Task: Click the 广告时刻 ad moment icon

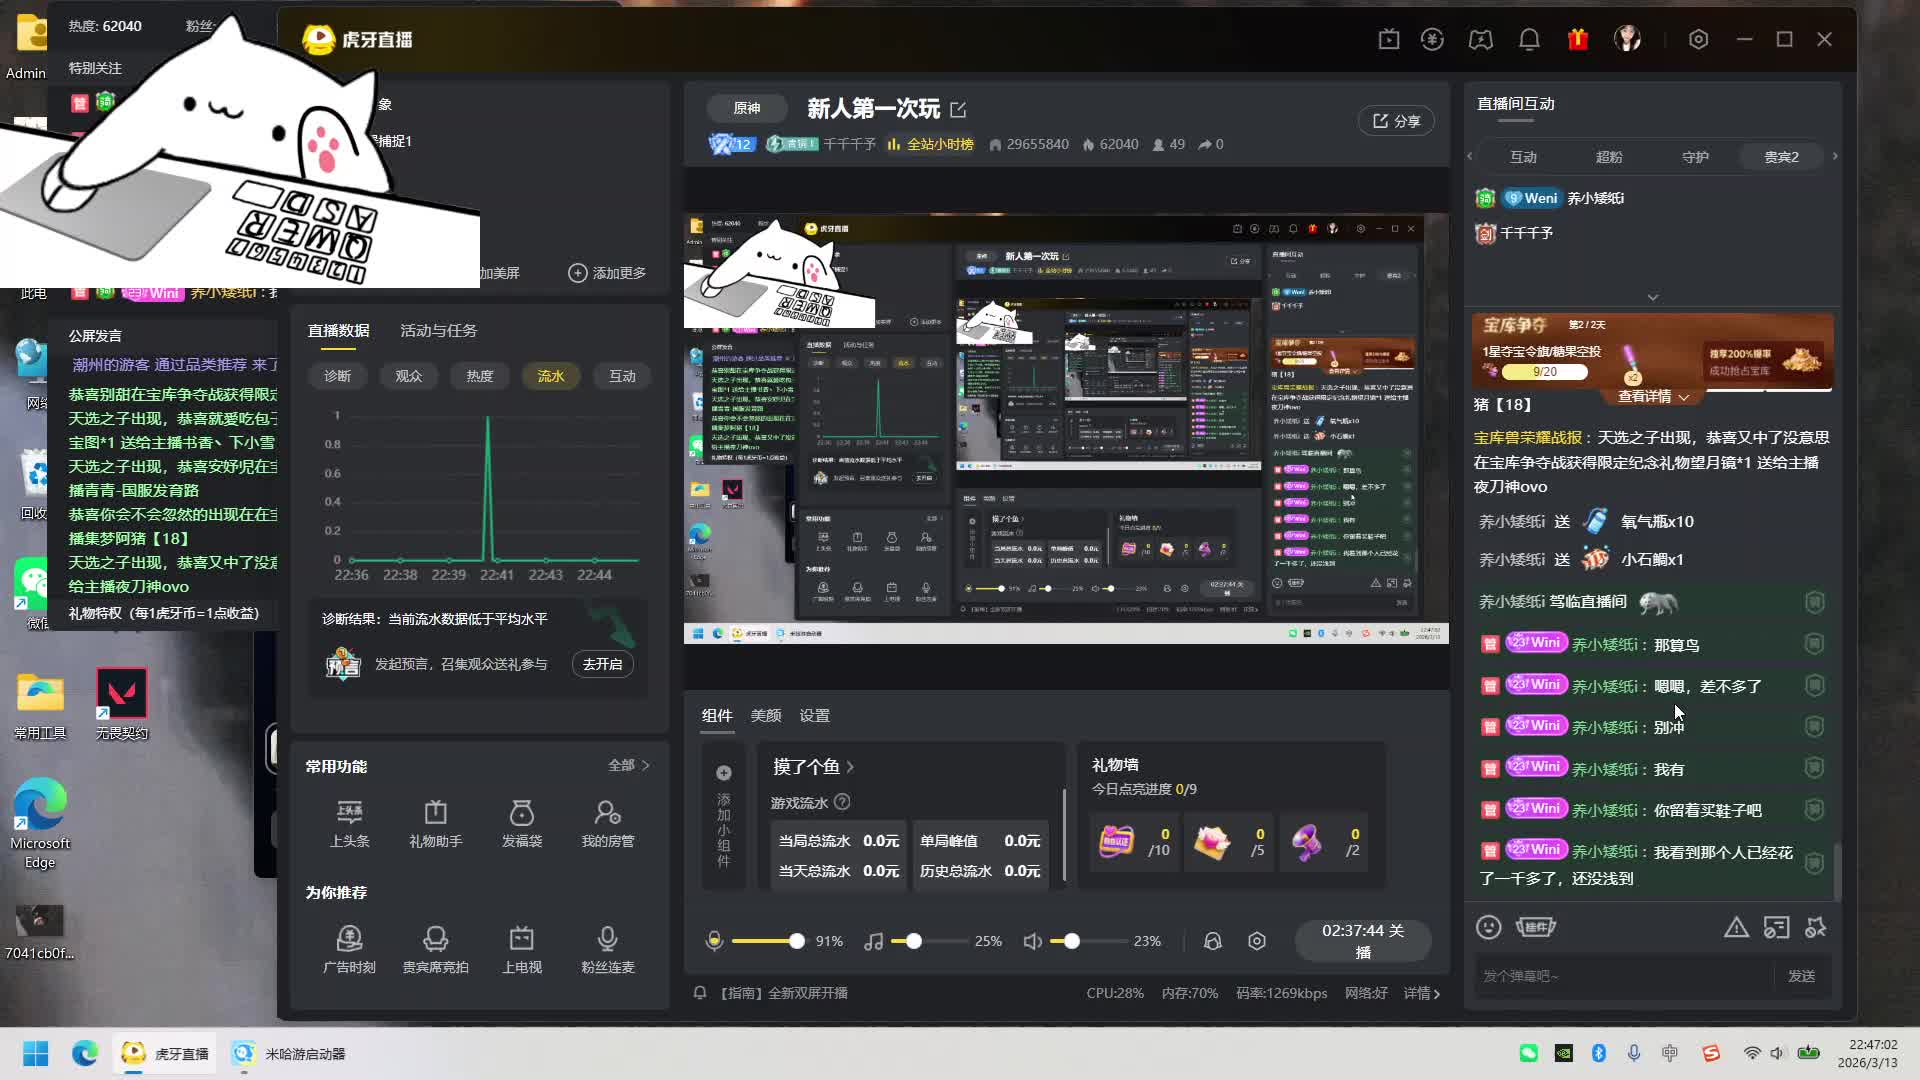Action: pos(349,939)
